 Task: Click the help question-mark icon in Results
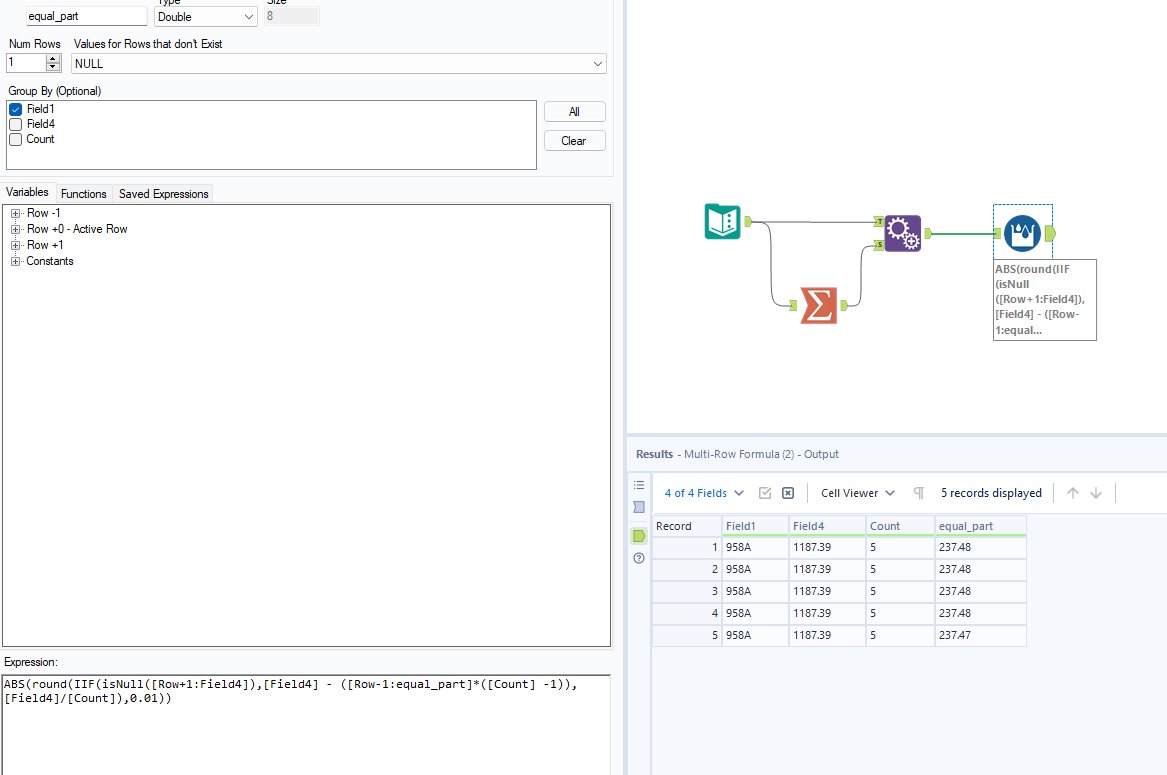[x=638, y=558]
